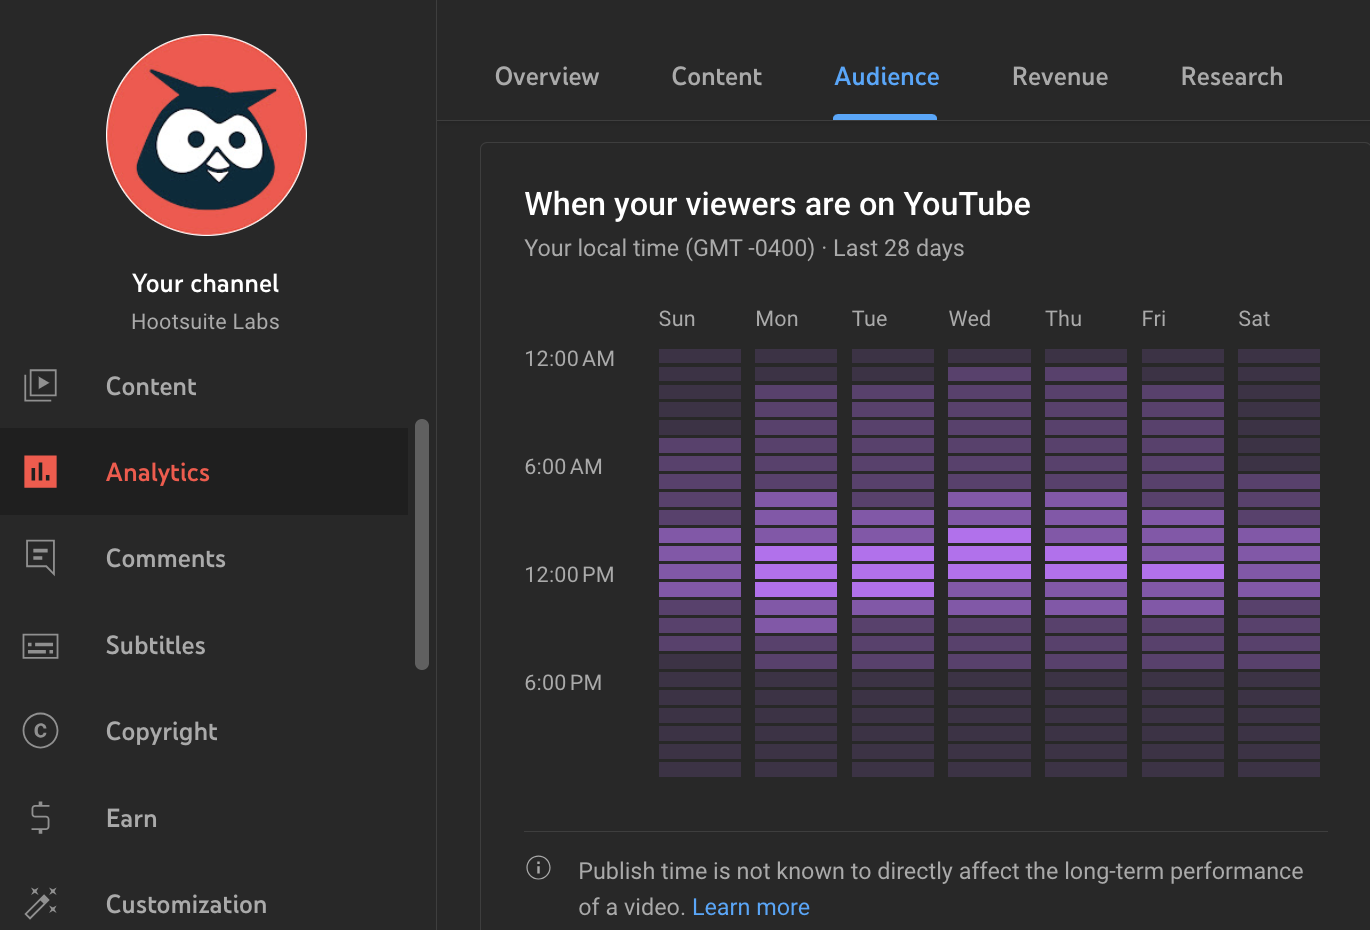Screen dimensions: 1370x930
Task: Select the Subtitles icon in the sidebar
Action: pyautogui.click(x=40, y=645)
